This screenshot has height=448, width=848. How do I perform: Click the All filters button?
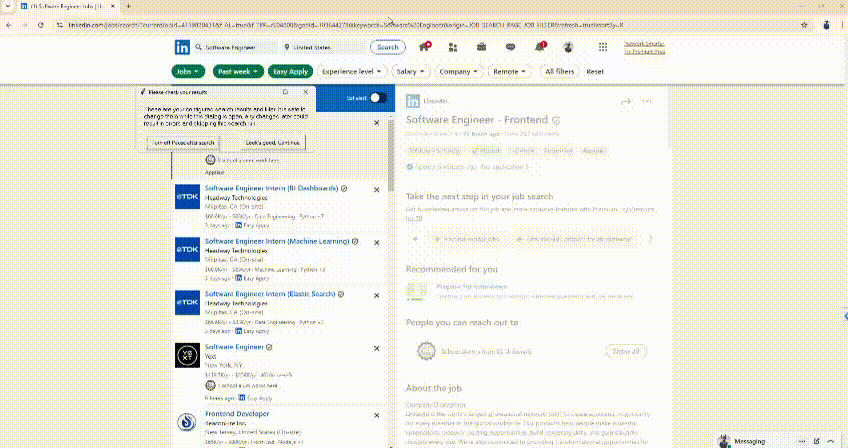point(560,72)
